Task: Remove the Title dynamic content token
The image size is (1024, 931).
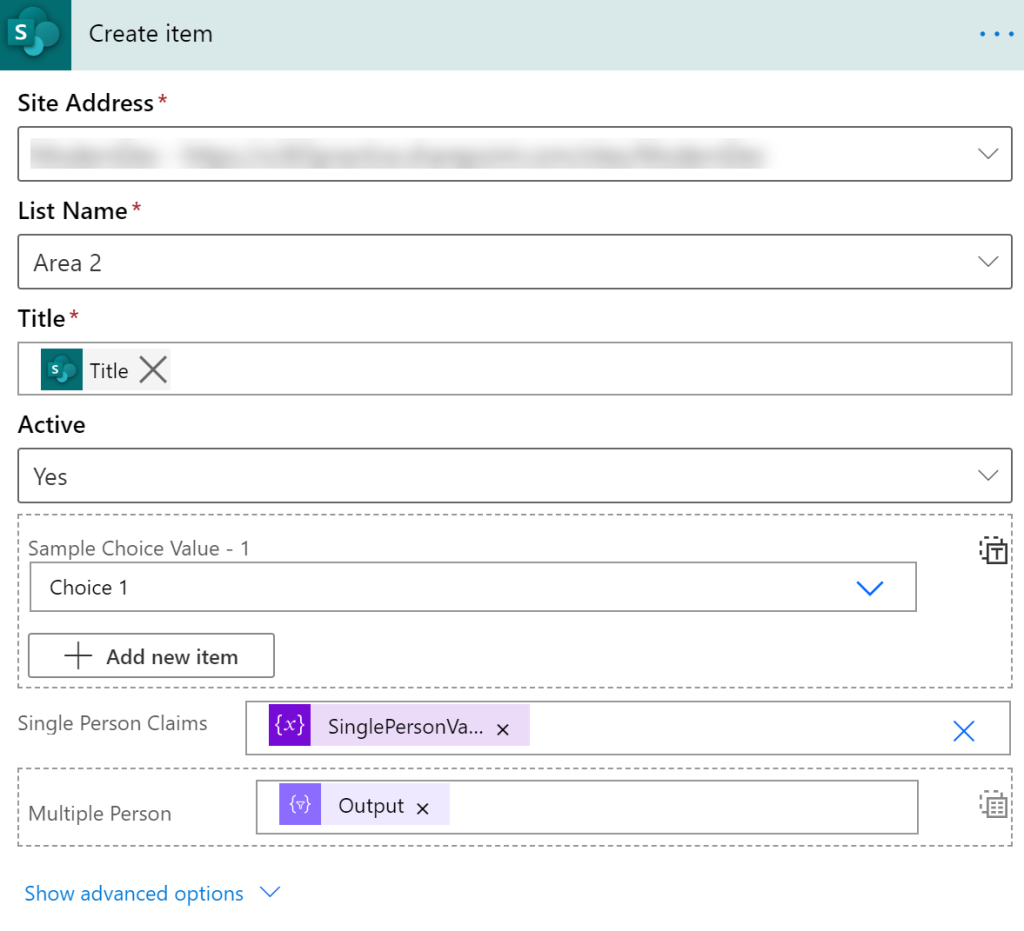Action: click(x=153, y=370)
